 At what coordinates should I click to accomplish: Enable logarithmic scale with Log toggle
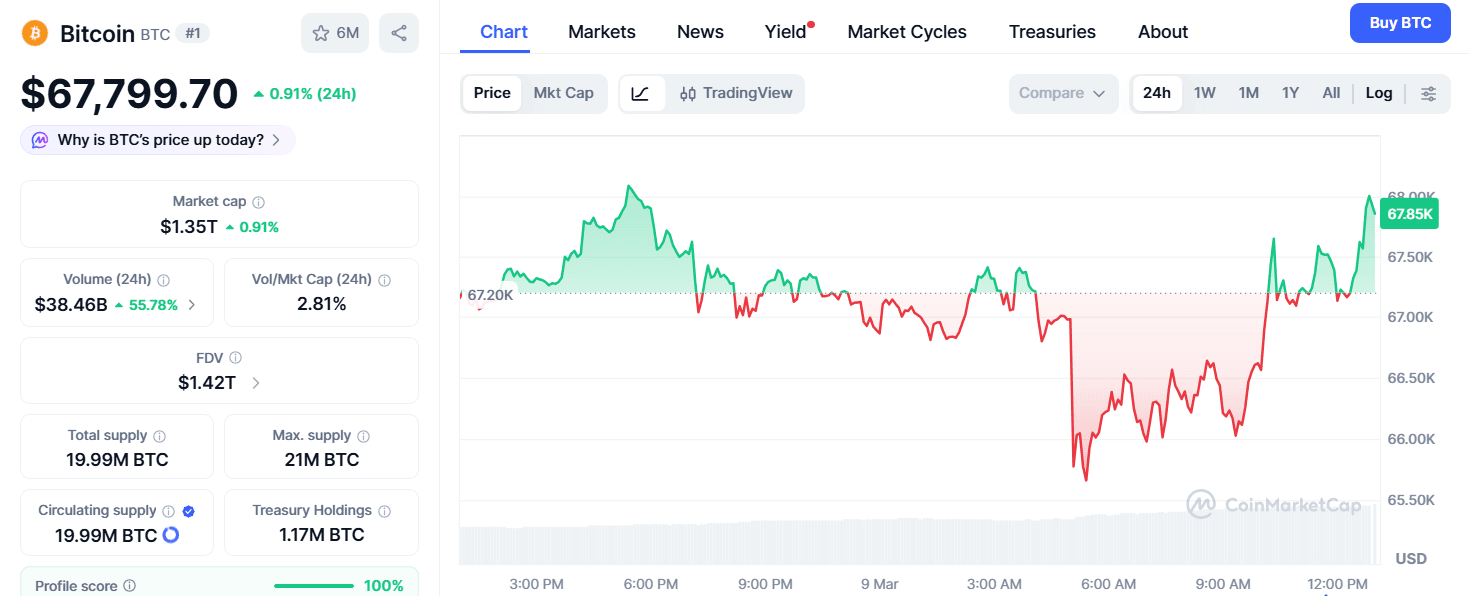[1379, 92]
